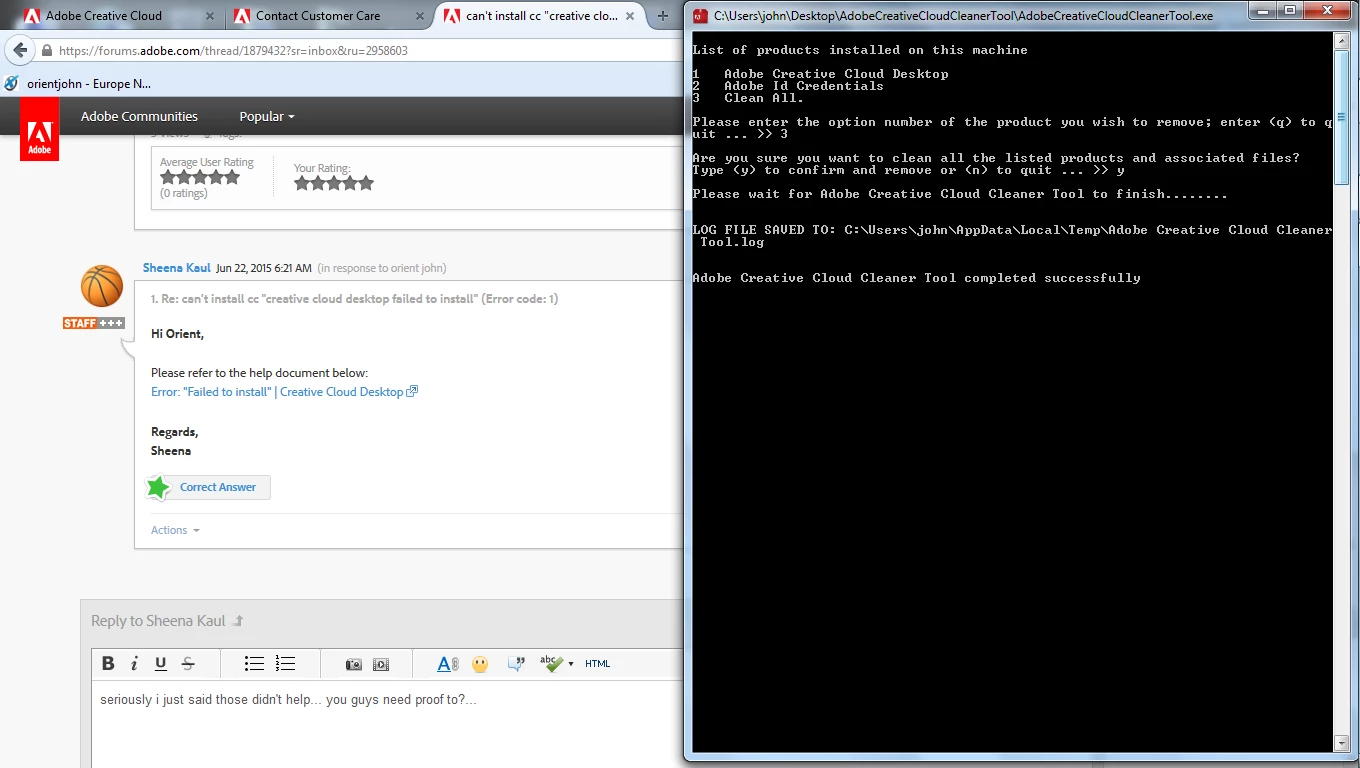
Task: Run spell check in the editor
Action: pos(551,664)
